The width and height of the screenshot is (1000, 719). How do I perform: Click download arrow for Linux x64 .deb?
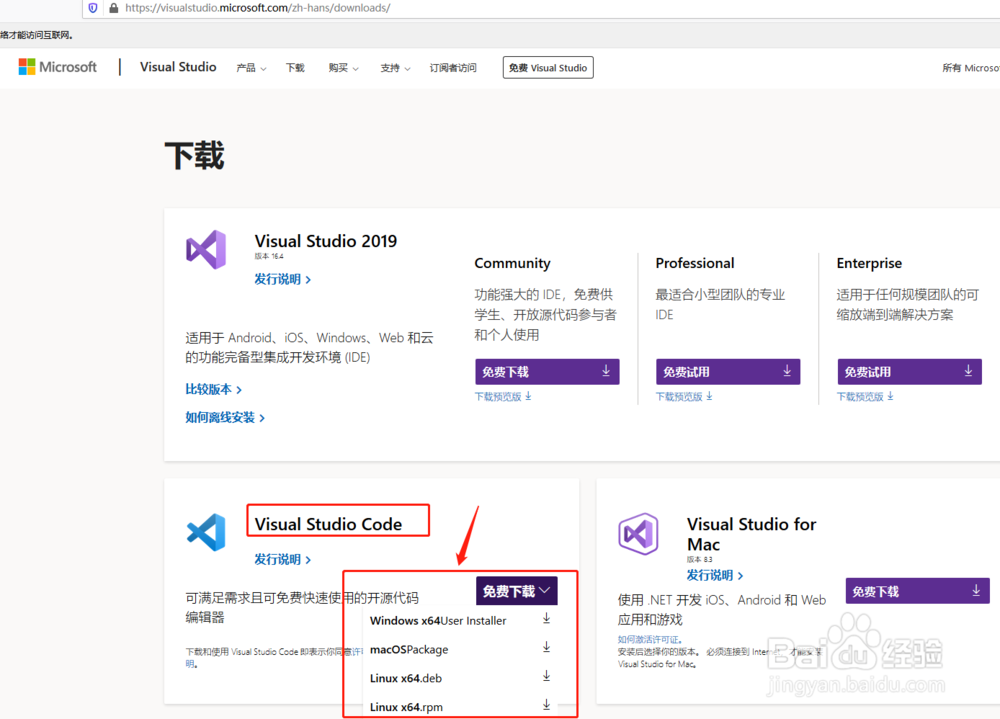pos(547,676)
